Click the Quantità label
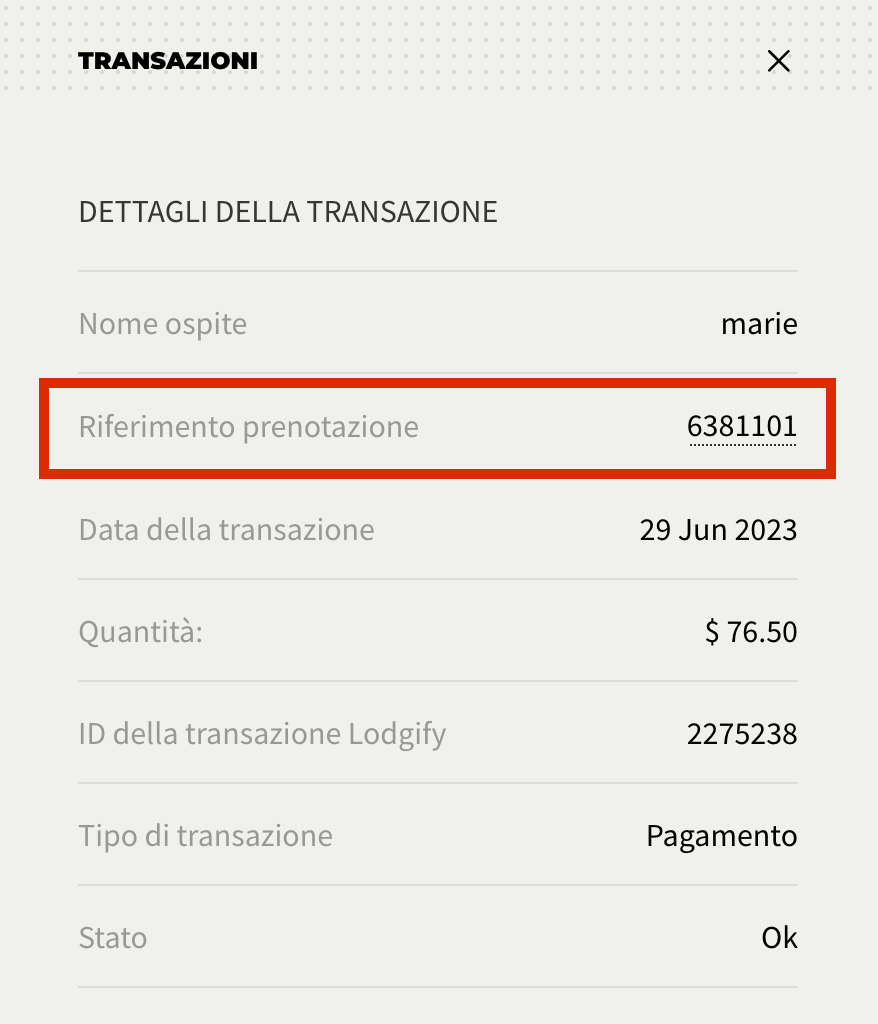The width and height of the screenshot is (878, 1024). click(x=140, y=632)
